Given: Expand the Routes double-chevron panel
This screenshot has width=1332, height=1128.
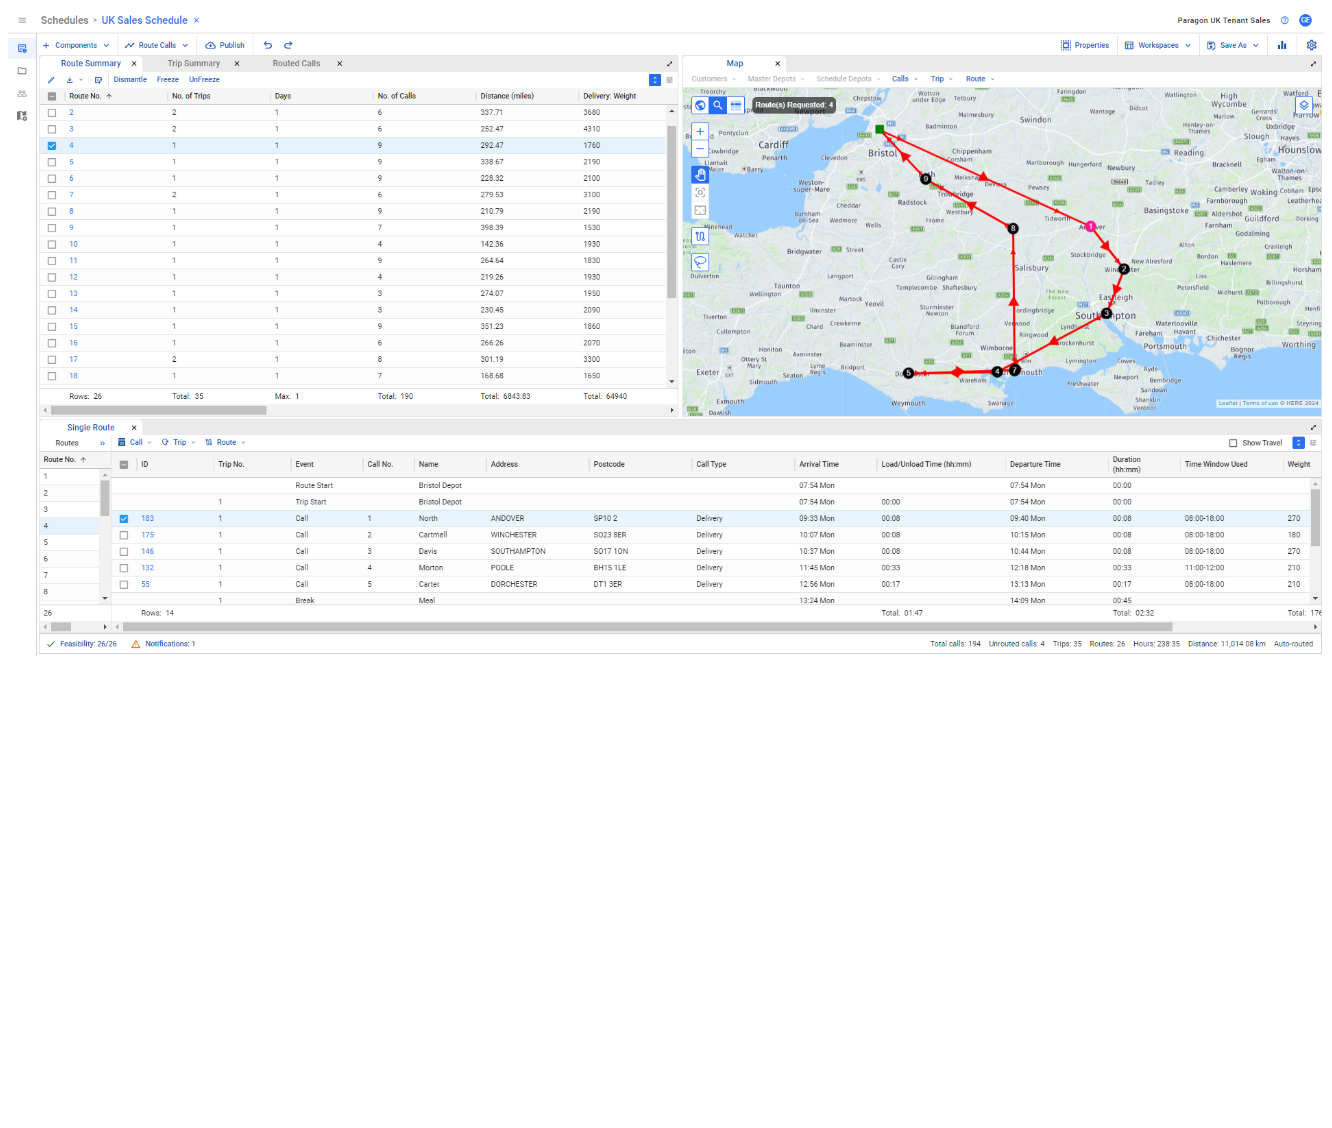Looking at the screenshot, I should point(102,443).
